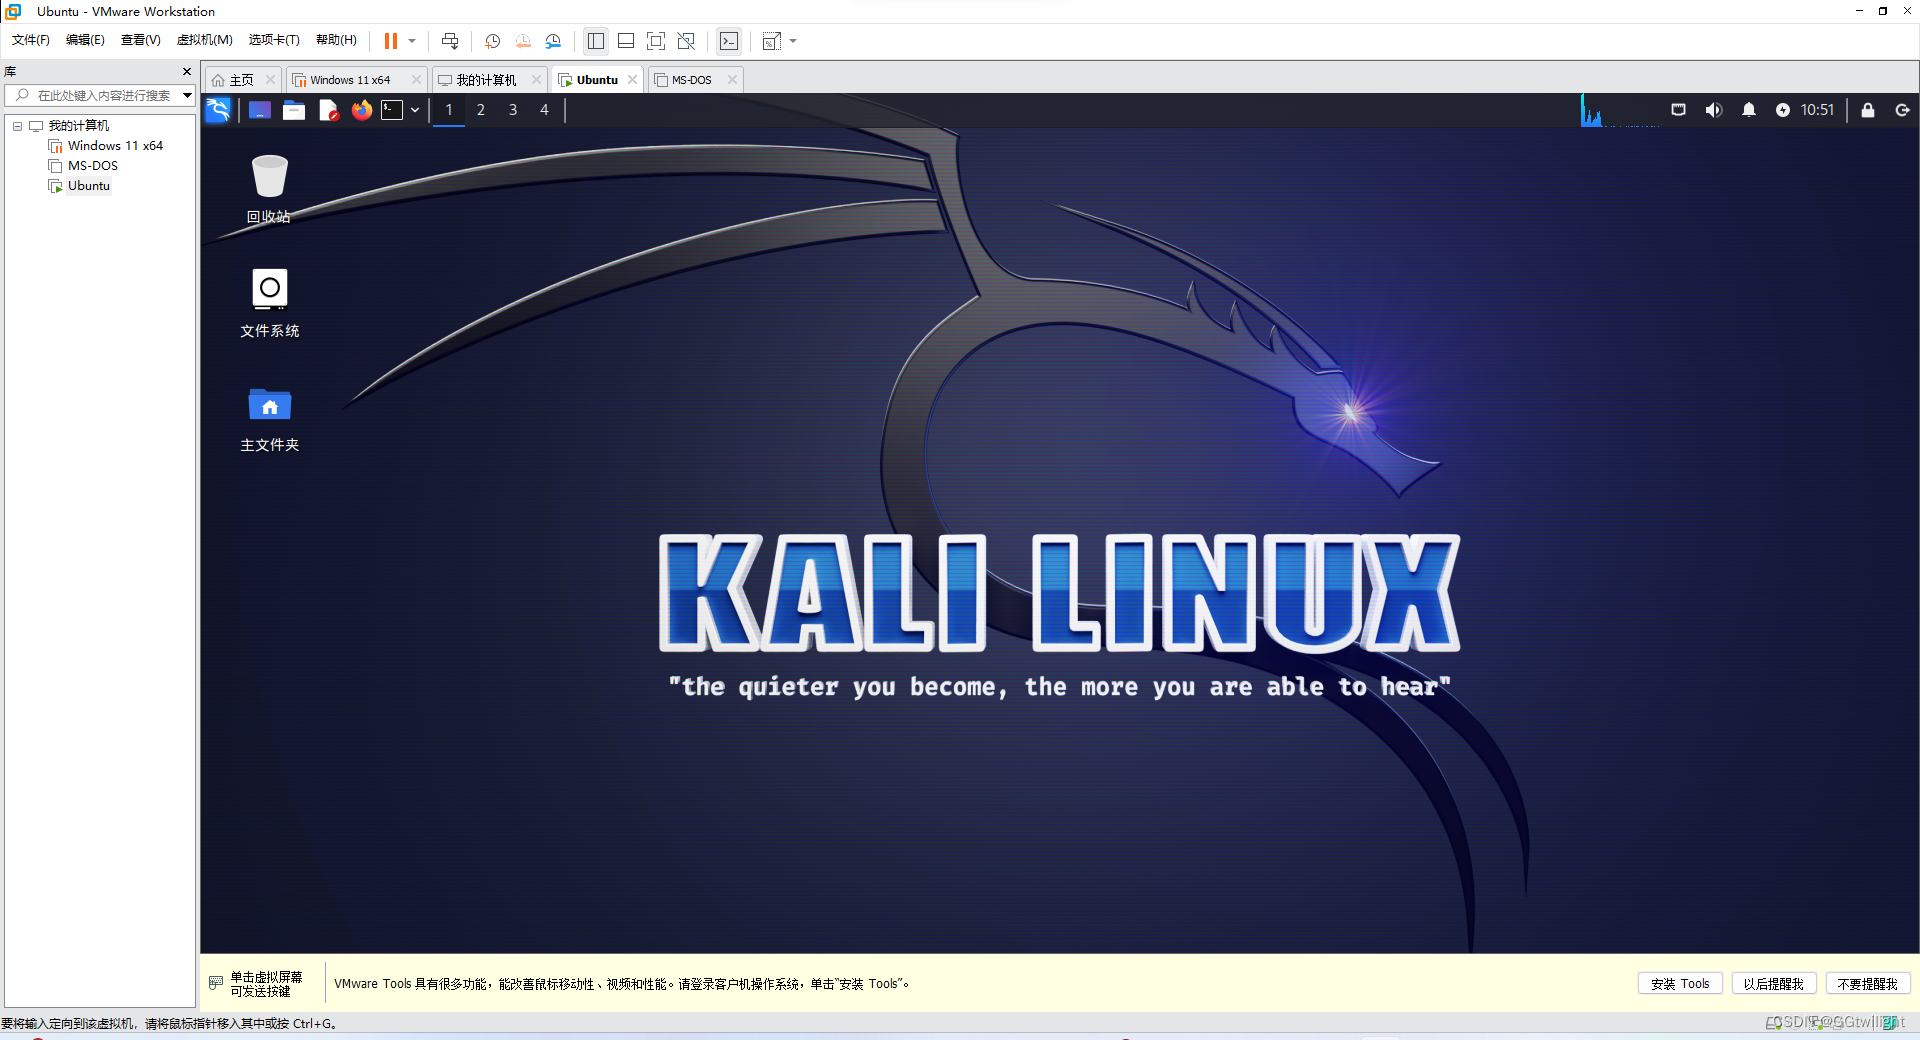1920x1040 pixels.
Task: Click the power manager lightning icon
Action: [x=1783, y=110]
